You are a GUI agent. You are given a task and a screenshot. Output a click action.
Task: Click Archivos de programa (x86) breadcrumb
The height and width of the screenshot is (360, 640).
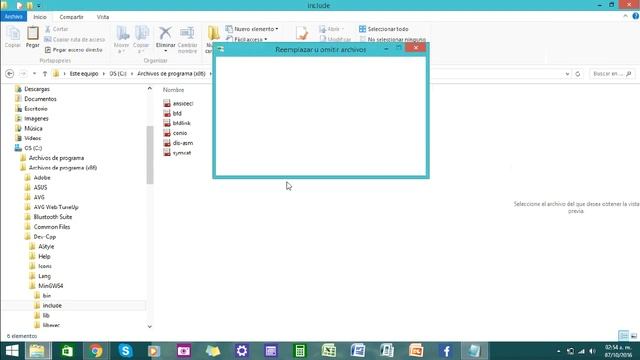171,74
